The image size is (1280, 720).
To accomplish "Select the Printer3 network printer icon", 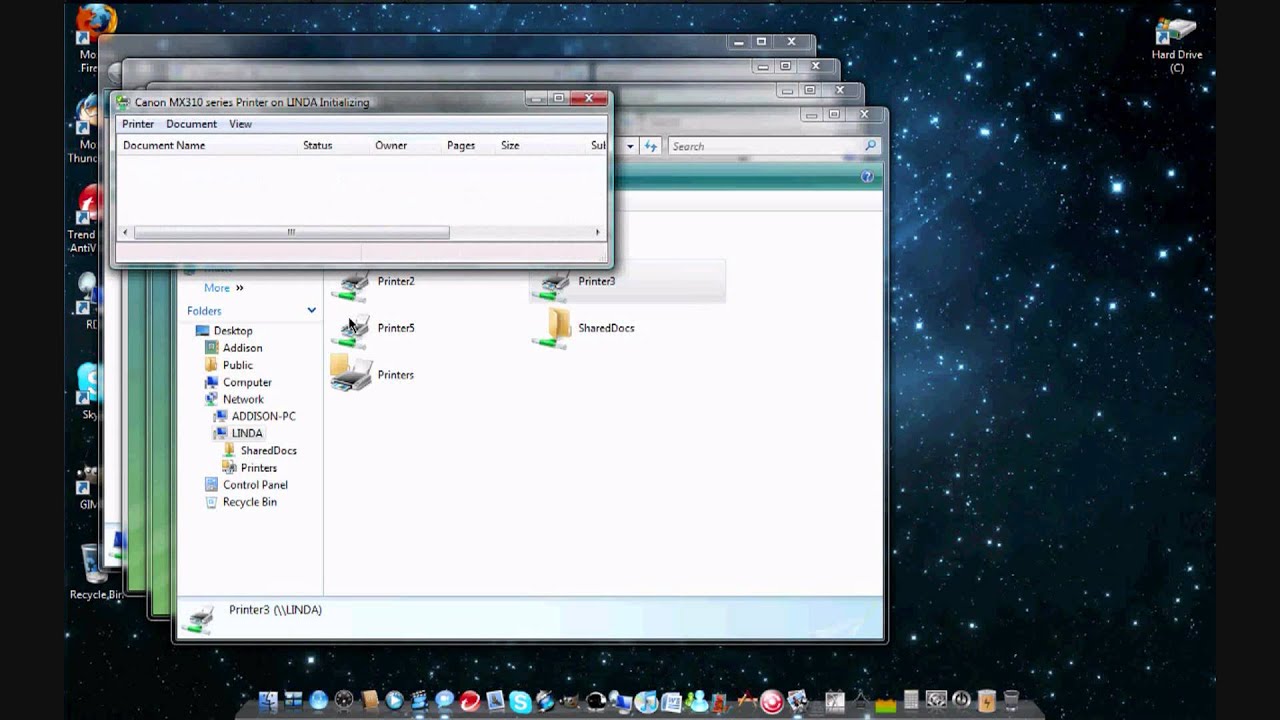I will [x=551, y=283].
